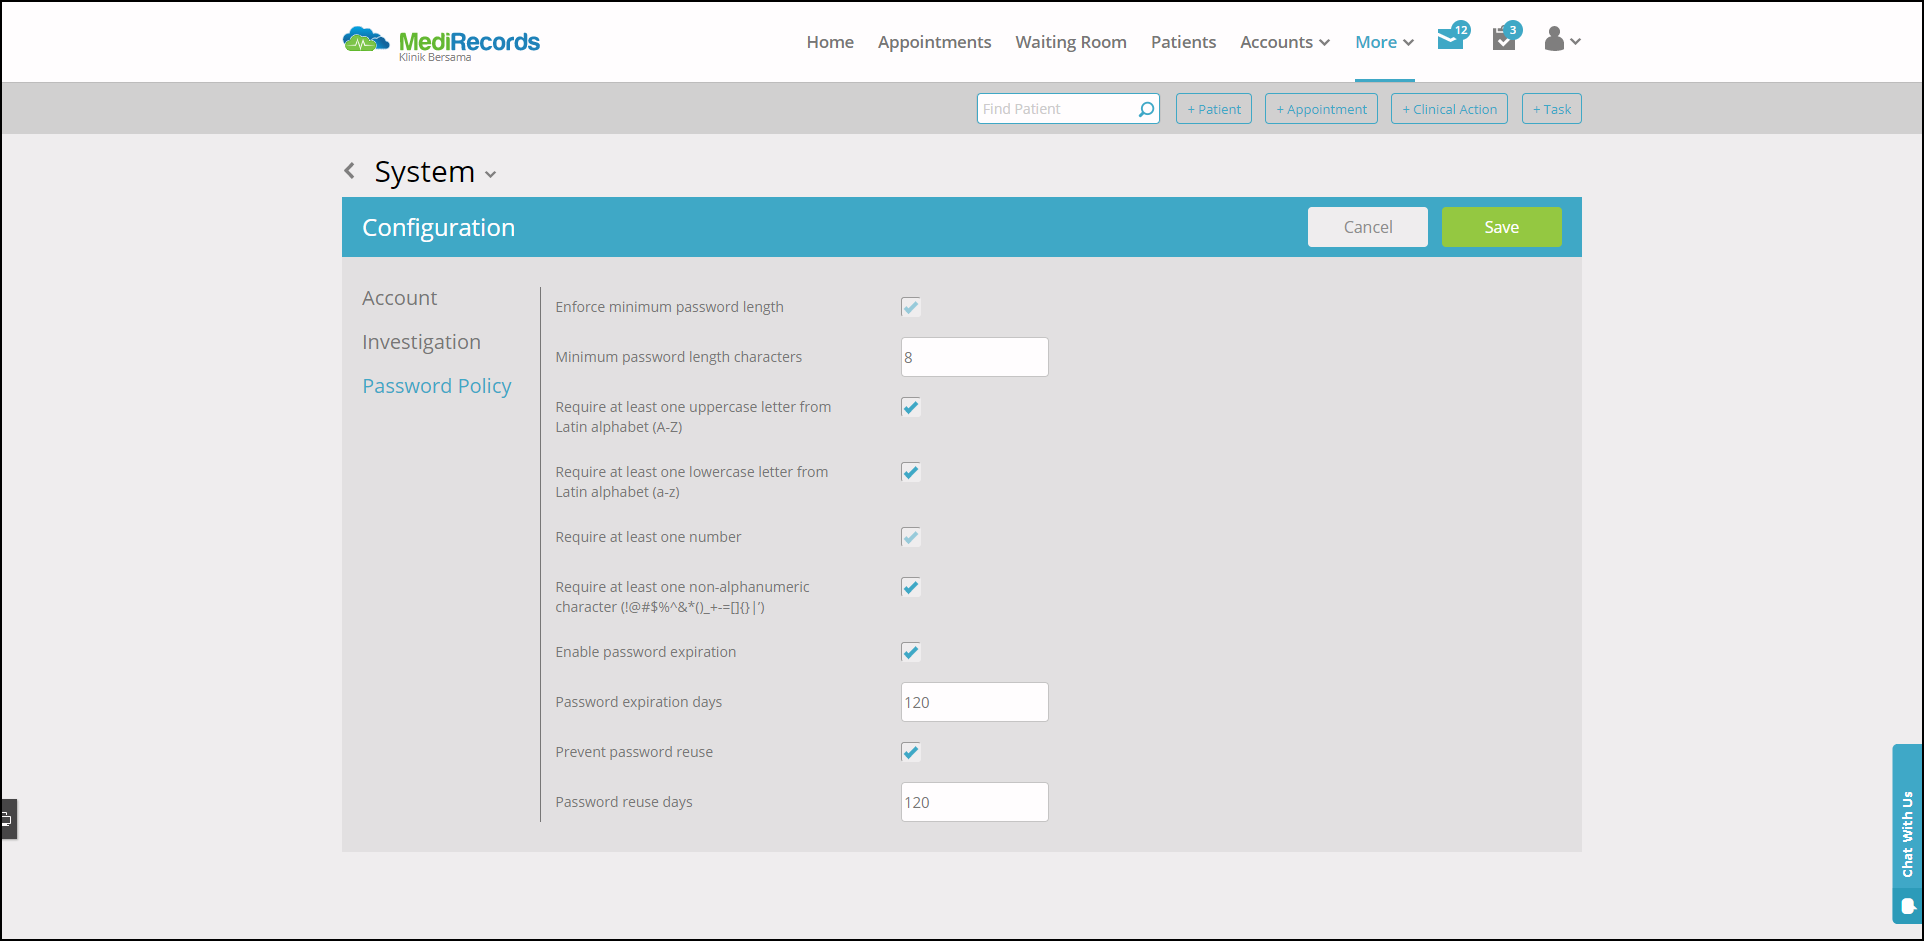
Task: Toggle Enforce minimum password length checkbox
Action: pyautogui.click(x=910, y=307)
